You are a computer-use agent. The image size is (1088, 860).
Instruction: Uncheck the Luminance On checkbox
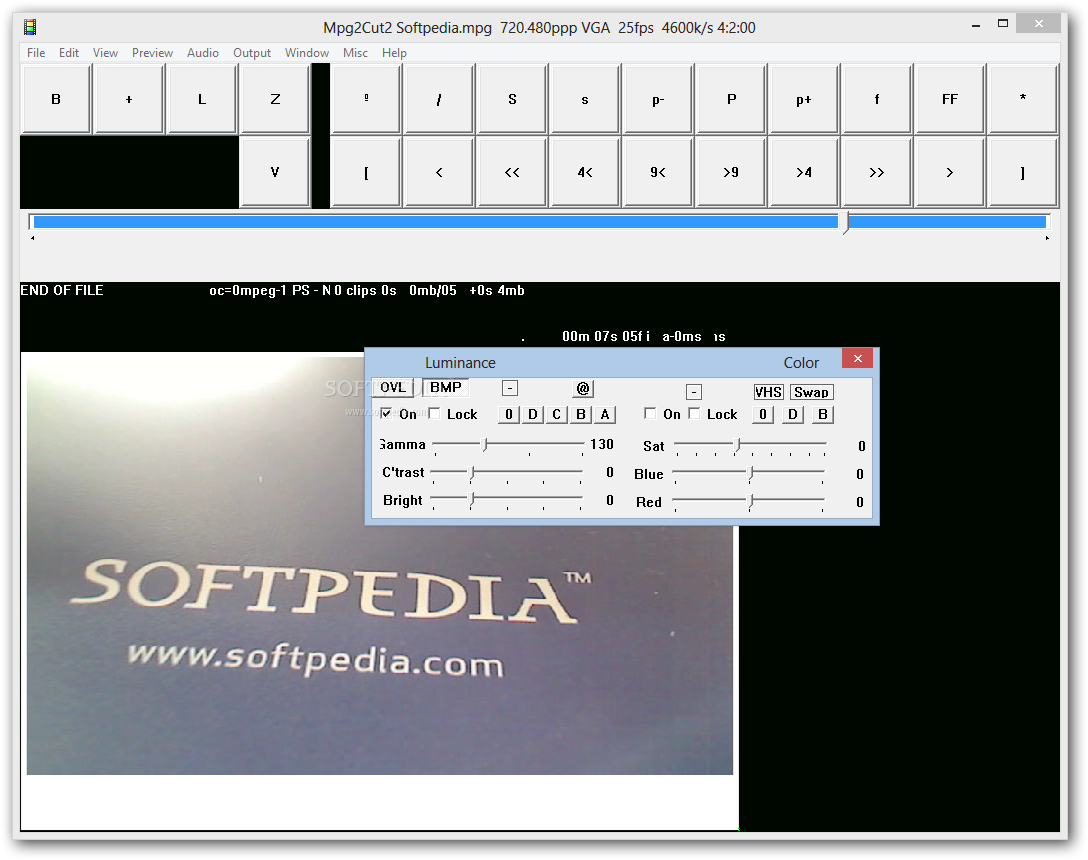tap(386, 414)
